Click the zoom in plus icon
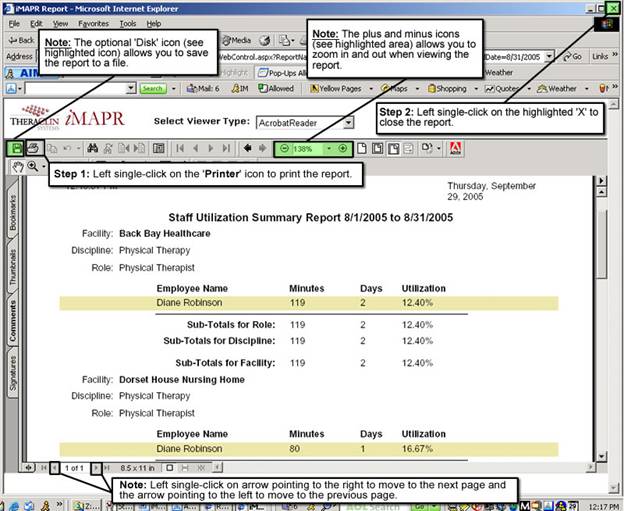This screenshot has width=624, height=511. 342,148
